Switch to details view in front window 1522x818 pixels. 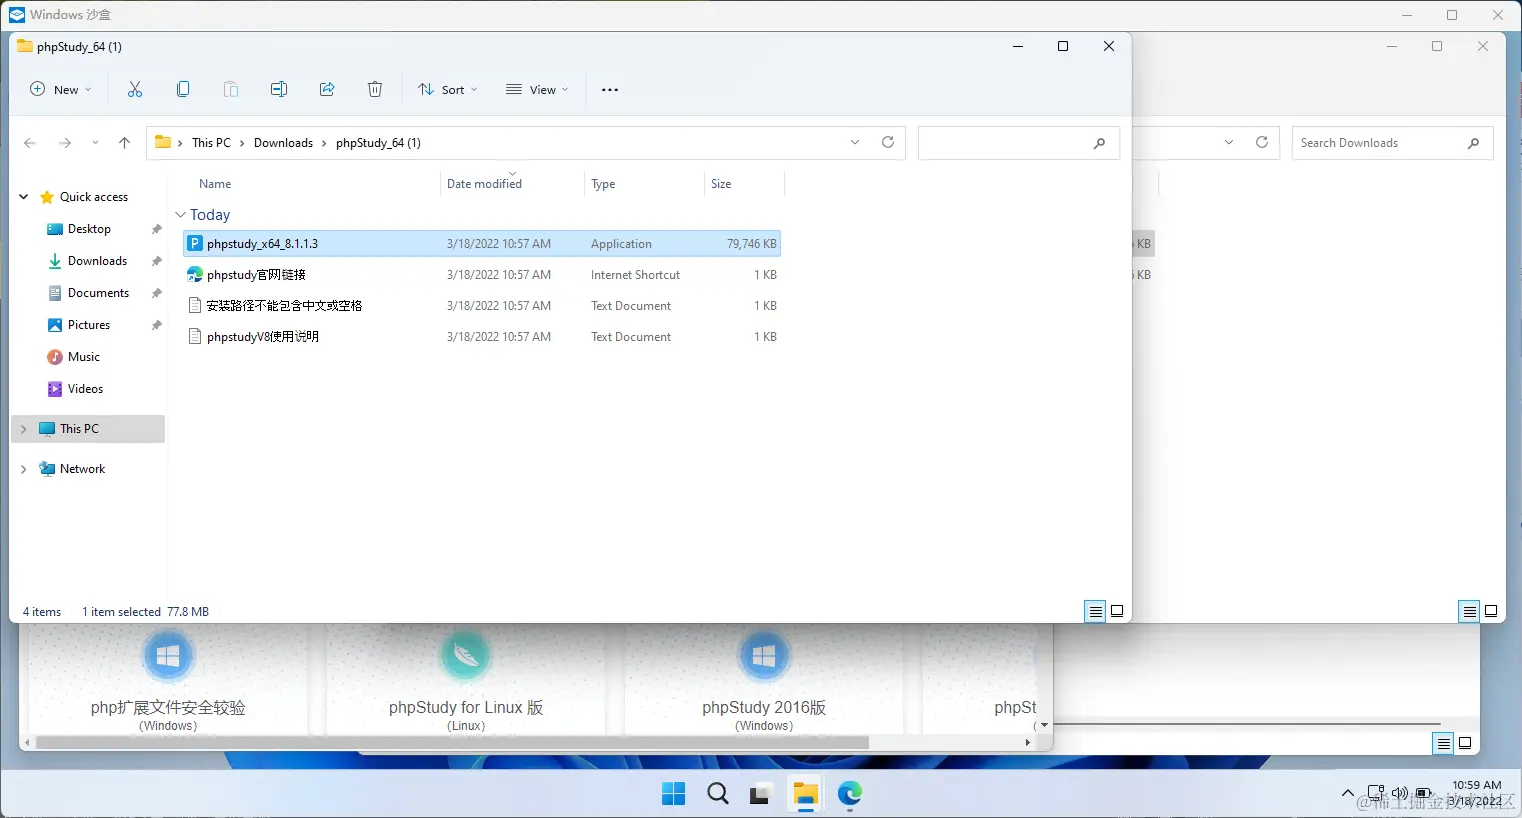click(1095, 611)
